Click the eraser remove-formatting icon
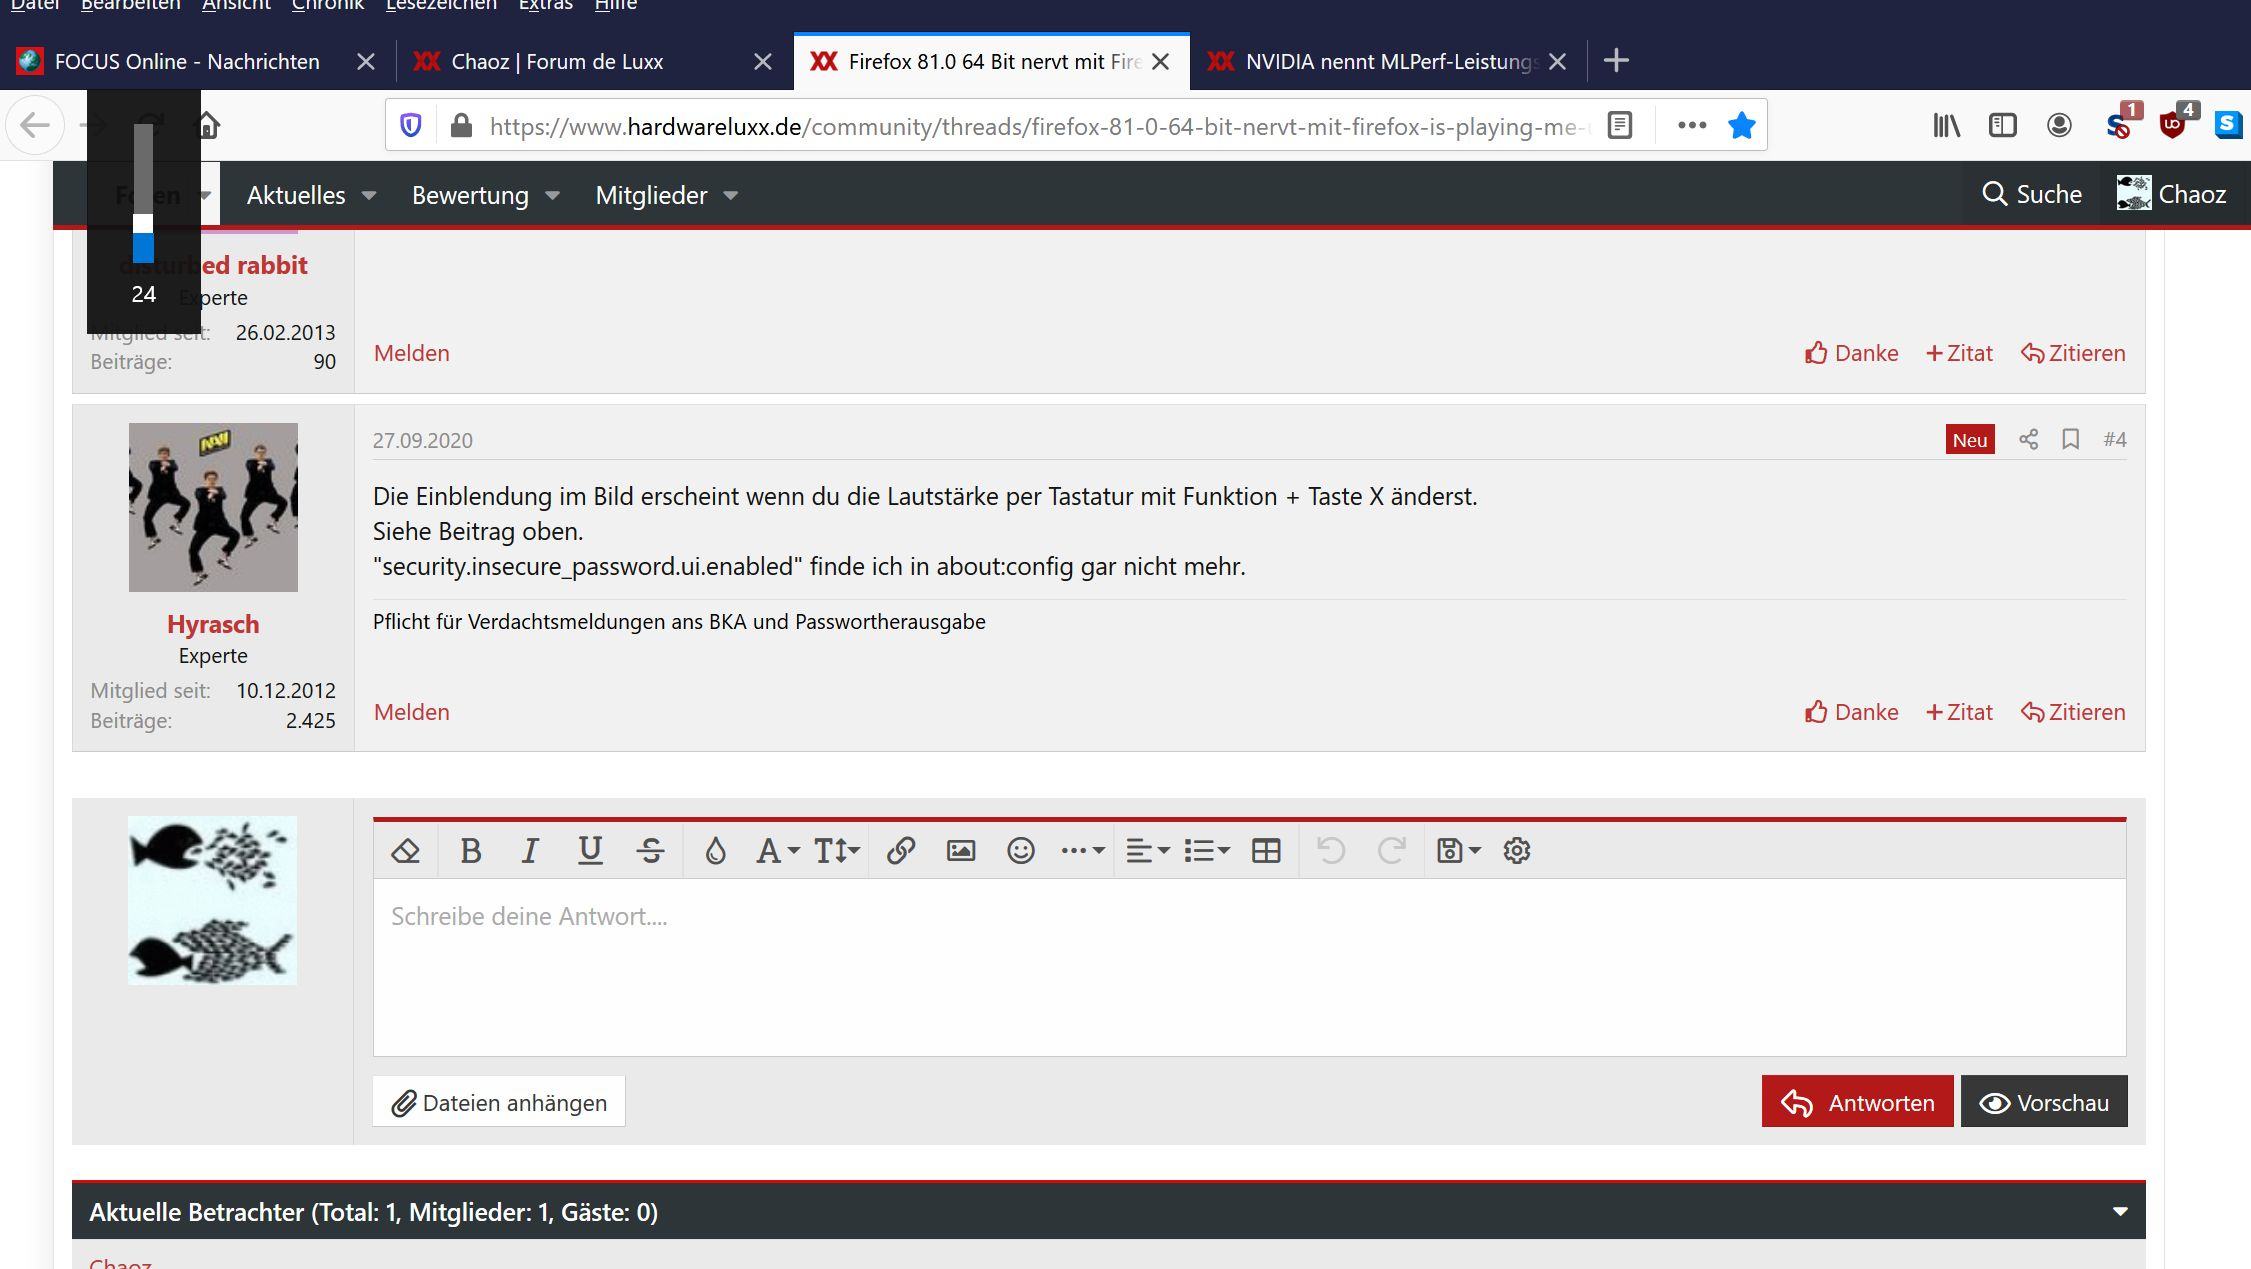The height and width of the screenshot is (1269, 2251). [x=405, y=851]
